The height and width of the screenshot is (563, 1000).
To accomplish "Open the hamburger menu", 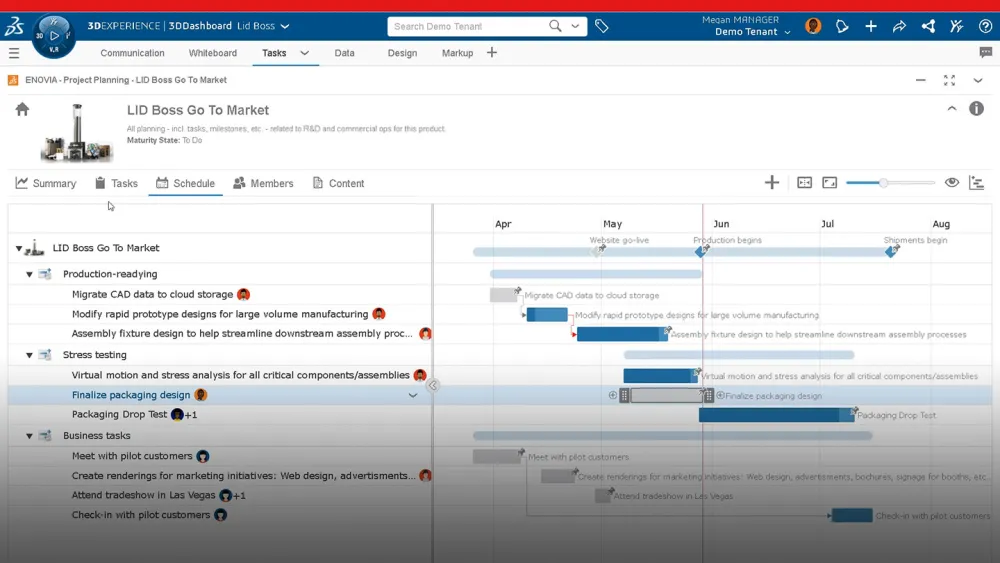I will pyautogui.click(x=14, y=53).
